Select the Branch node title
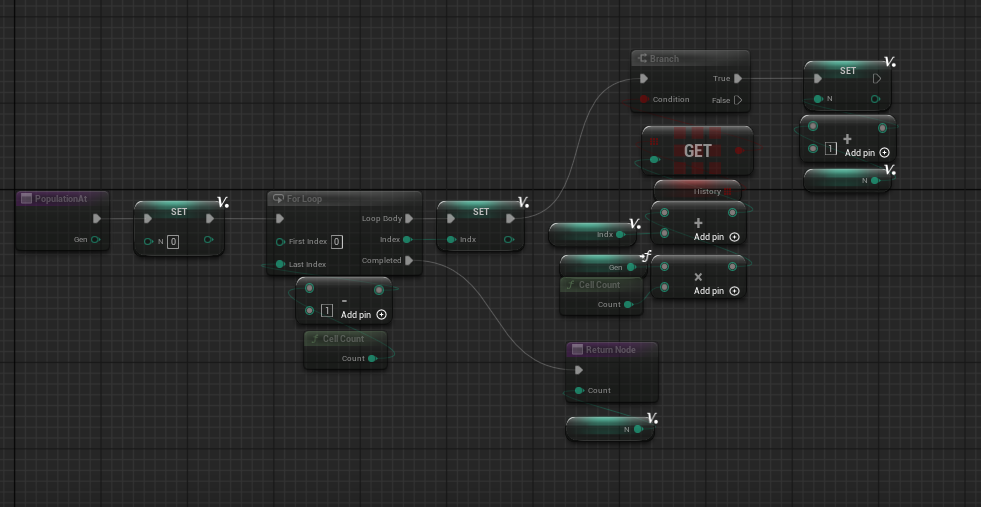The width and height of the screenshot is (981, 507). [x=664, y=59]
